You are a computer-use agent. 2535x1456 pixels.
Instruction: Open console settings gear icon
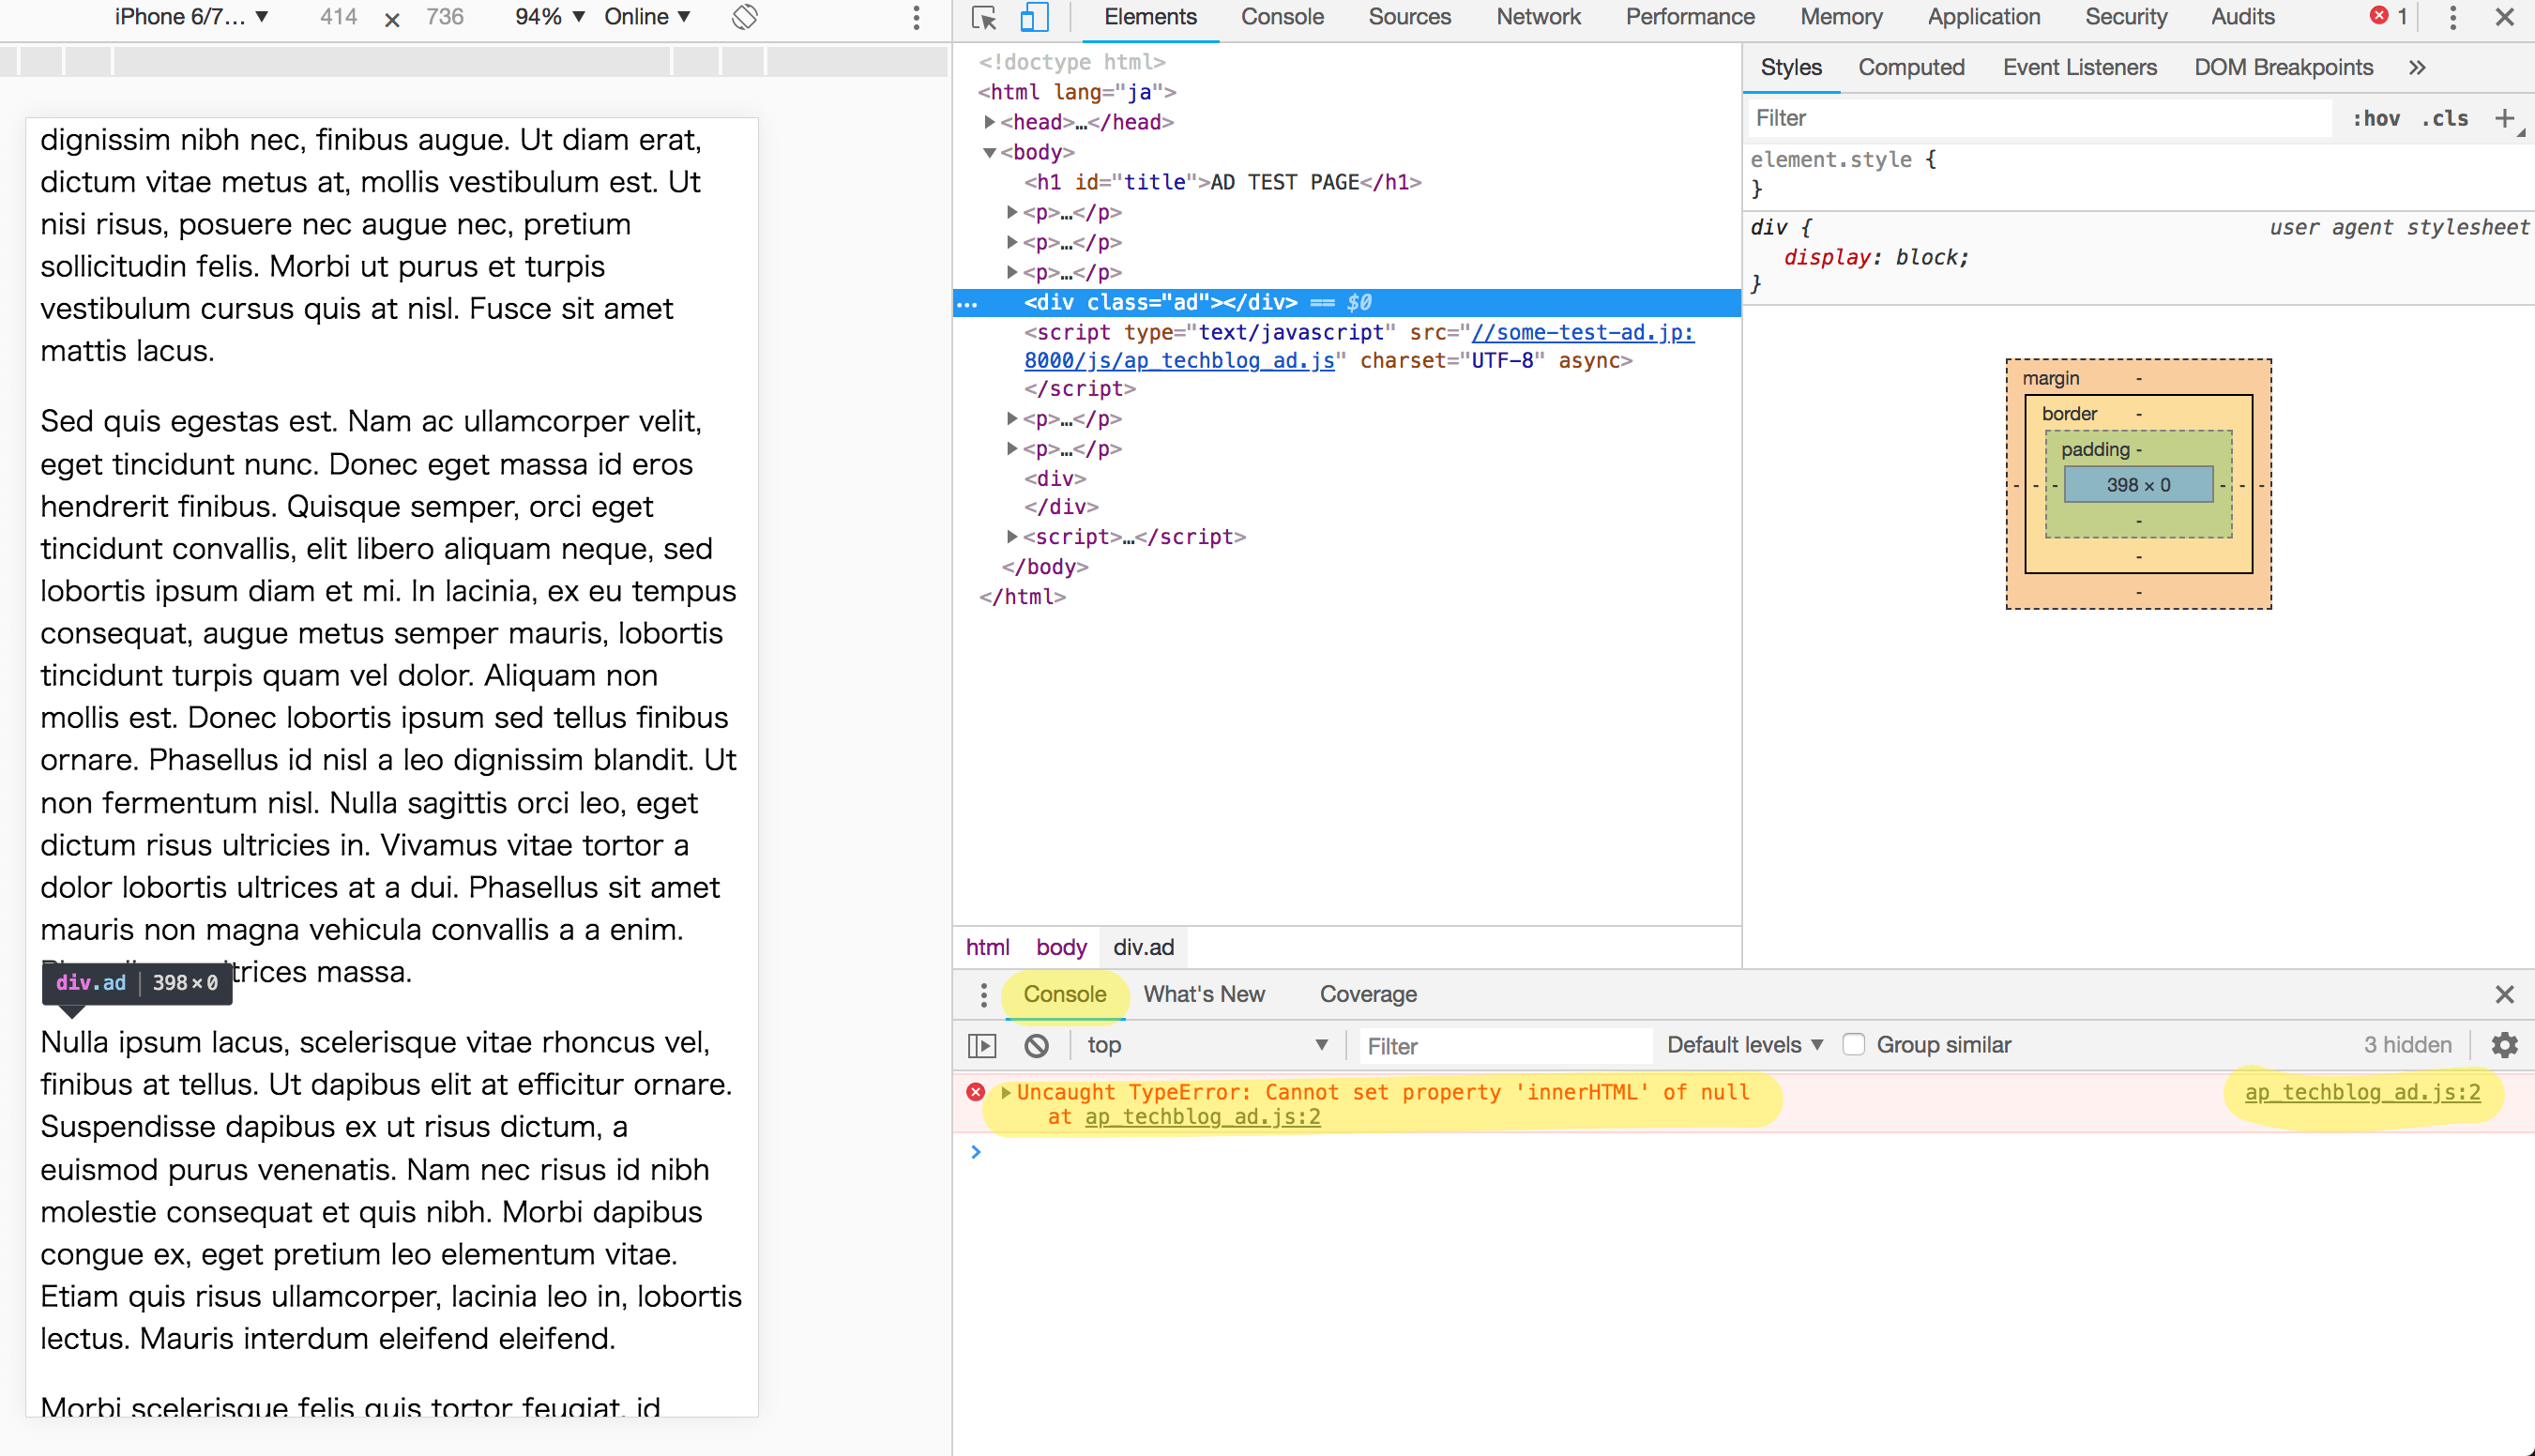[x=2504, y=1045]
